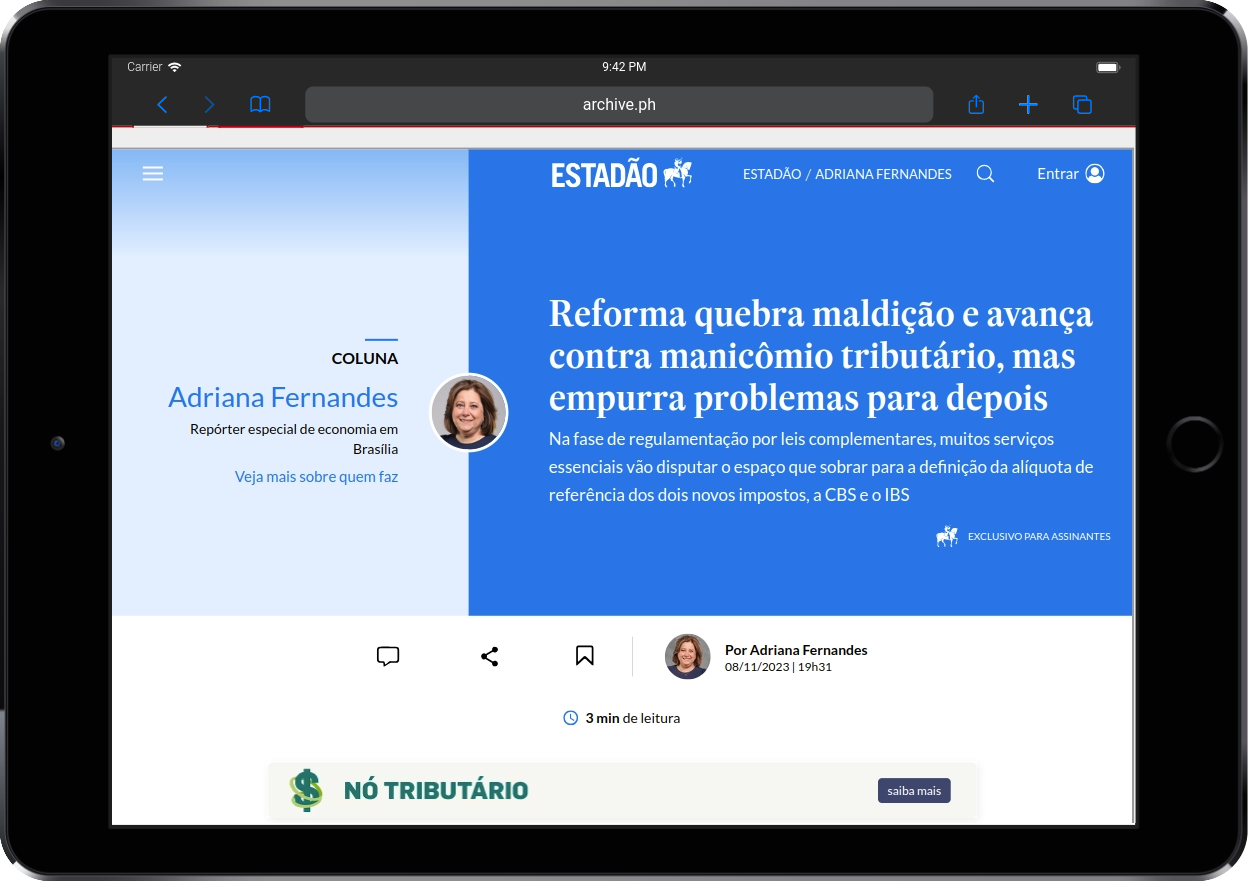Open a new Safari tab with the plus icon
The width and height of the screenshot is (1248, 882).
pyautogui.click(x=1028, y=104)
